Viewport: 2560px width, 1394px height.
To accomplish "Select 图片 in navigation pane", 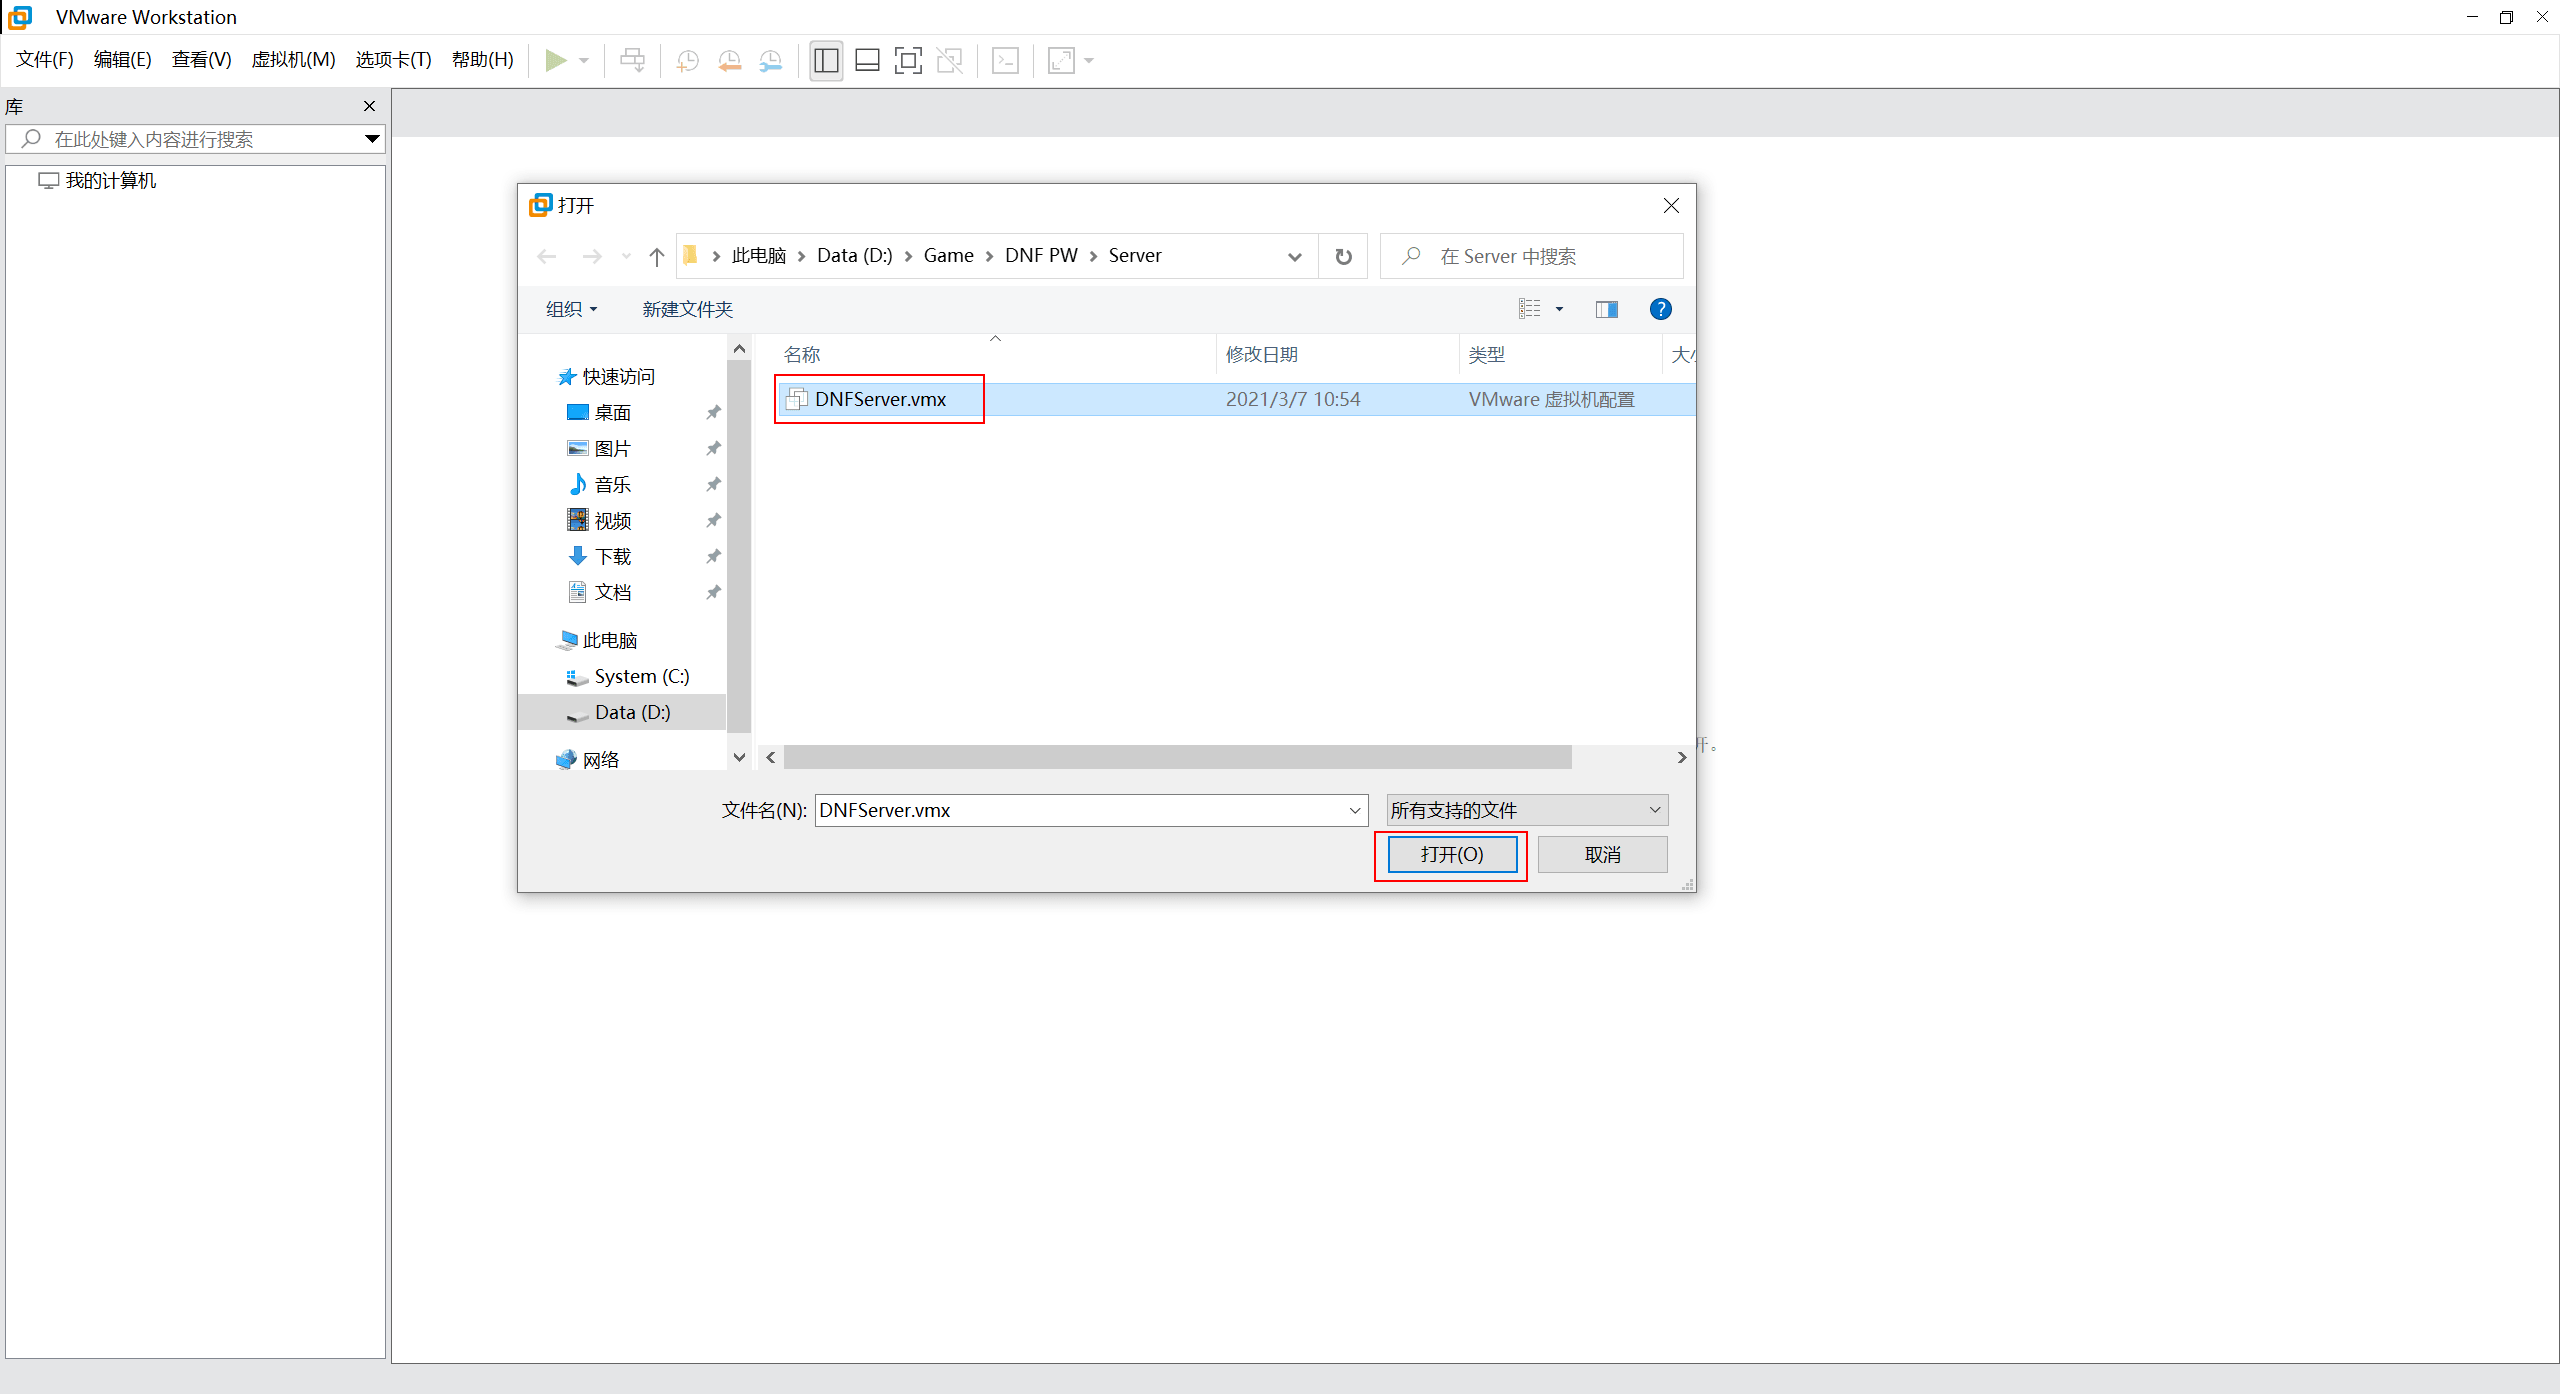I will (598, 449).
